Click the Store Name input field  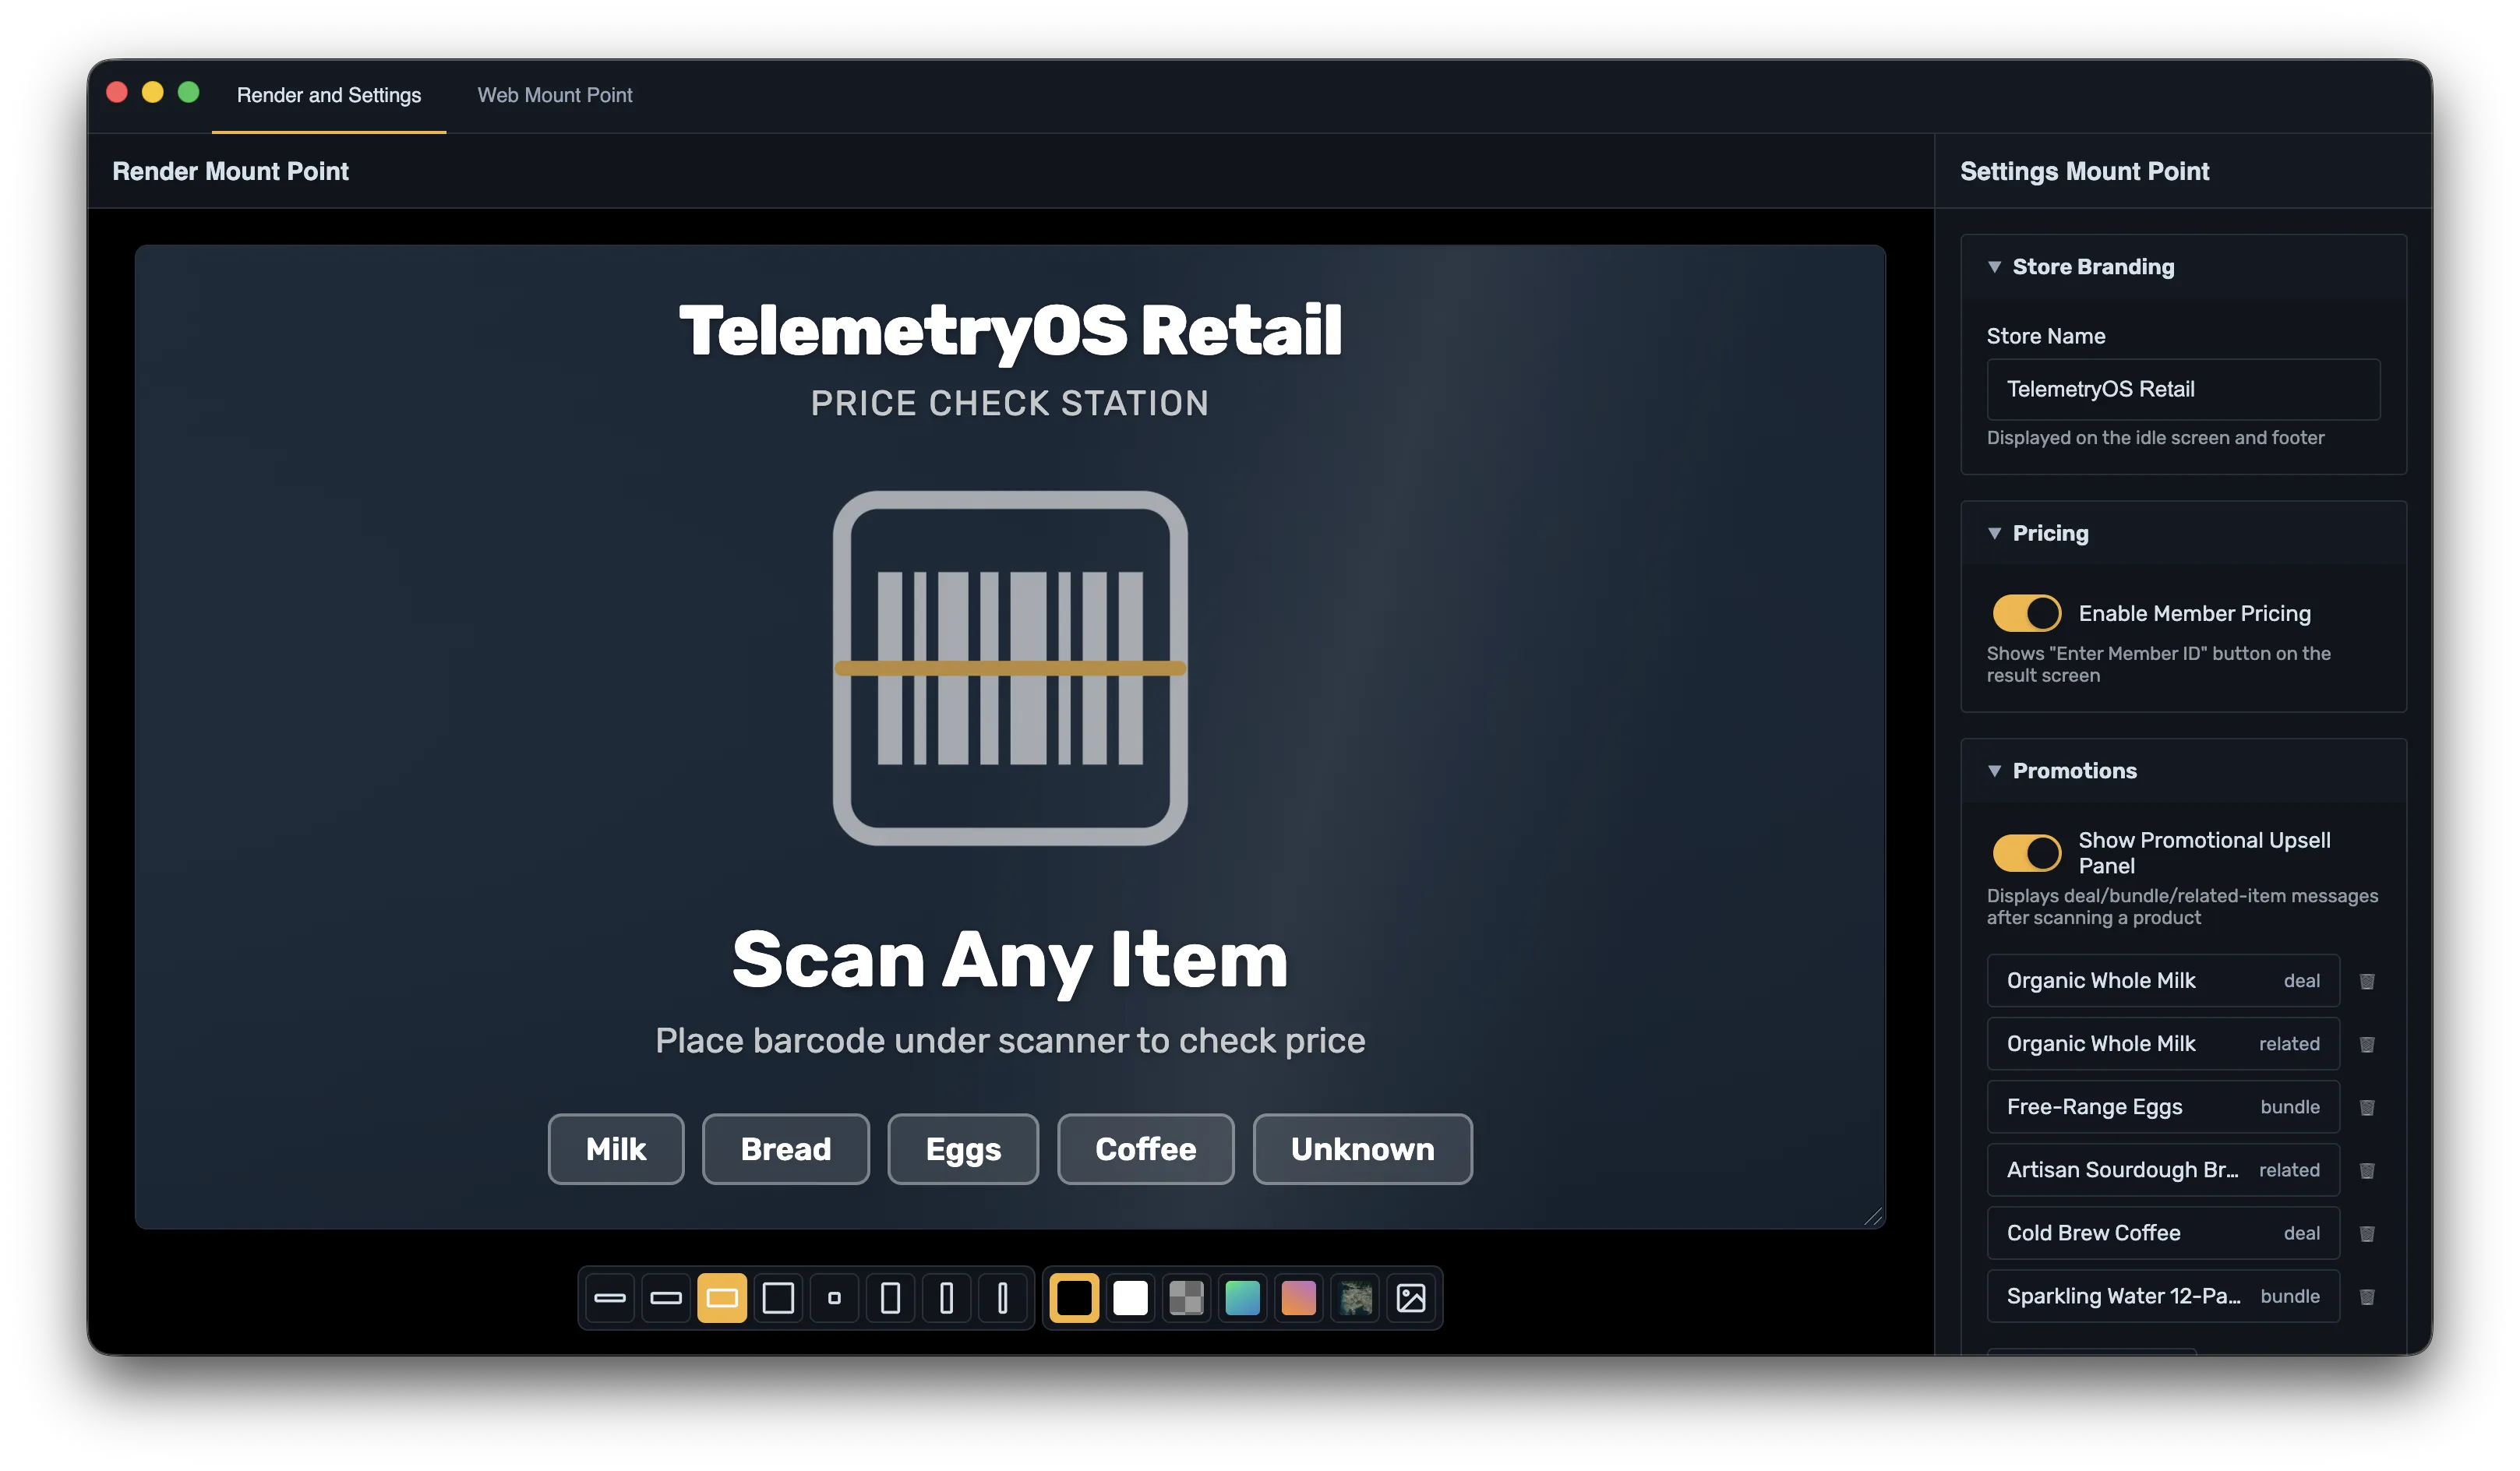pos(2183,389)
